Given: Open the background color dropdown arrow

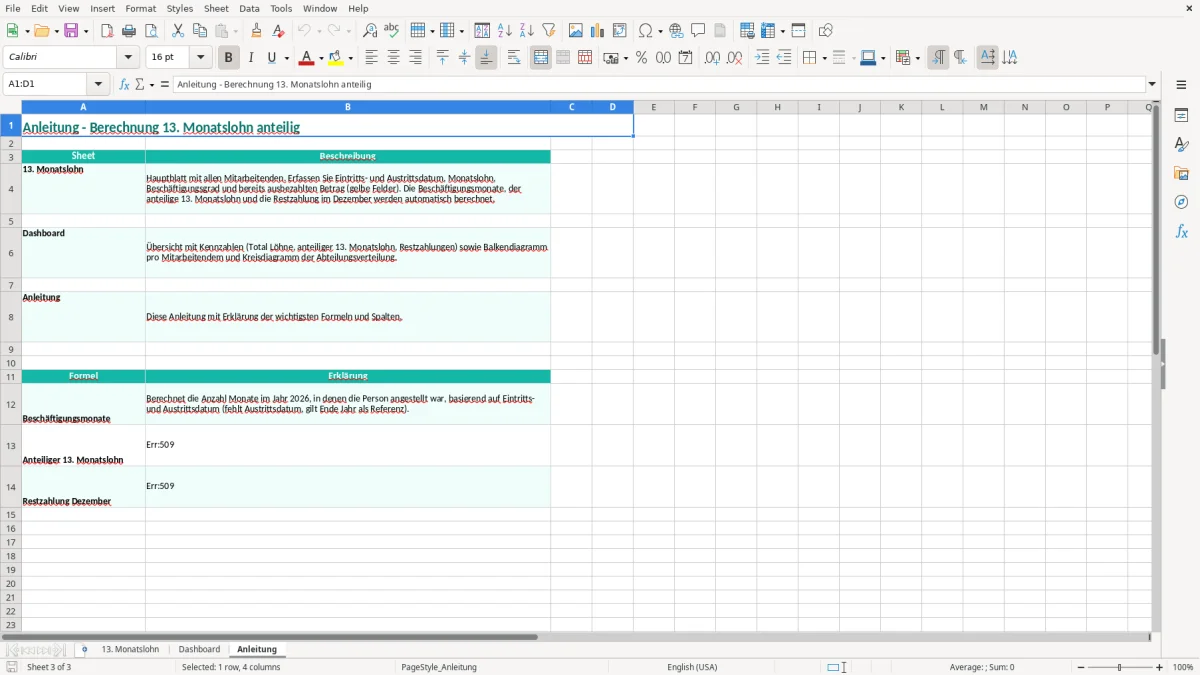Looking at the screenshot, I should coord(350,58).
